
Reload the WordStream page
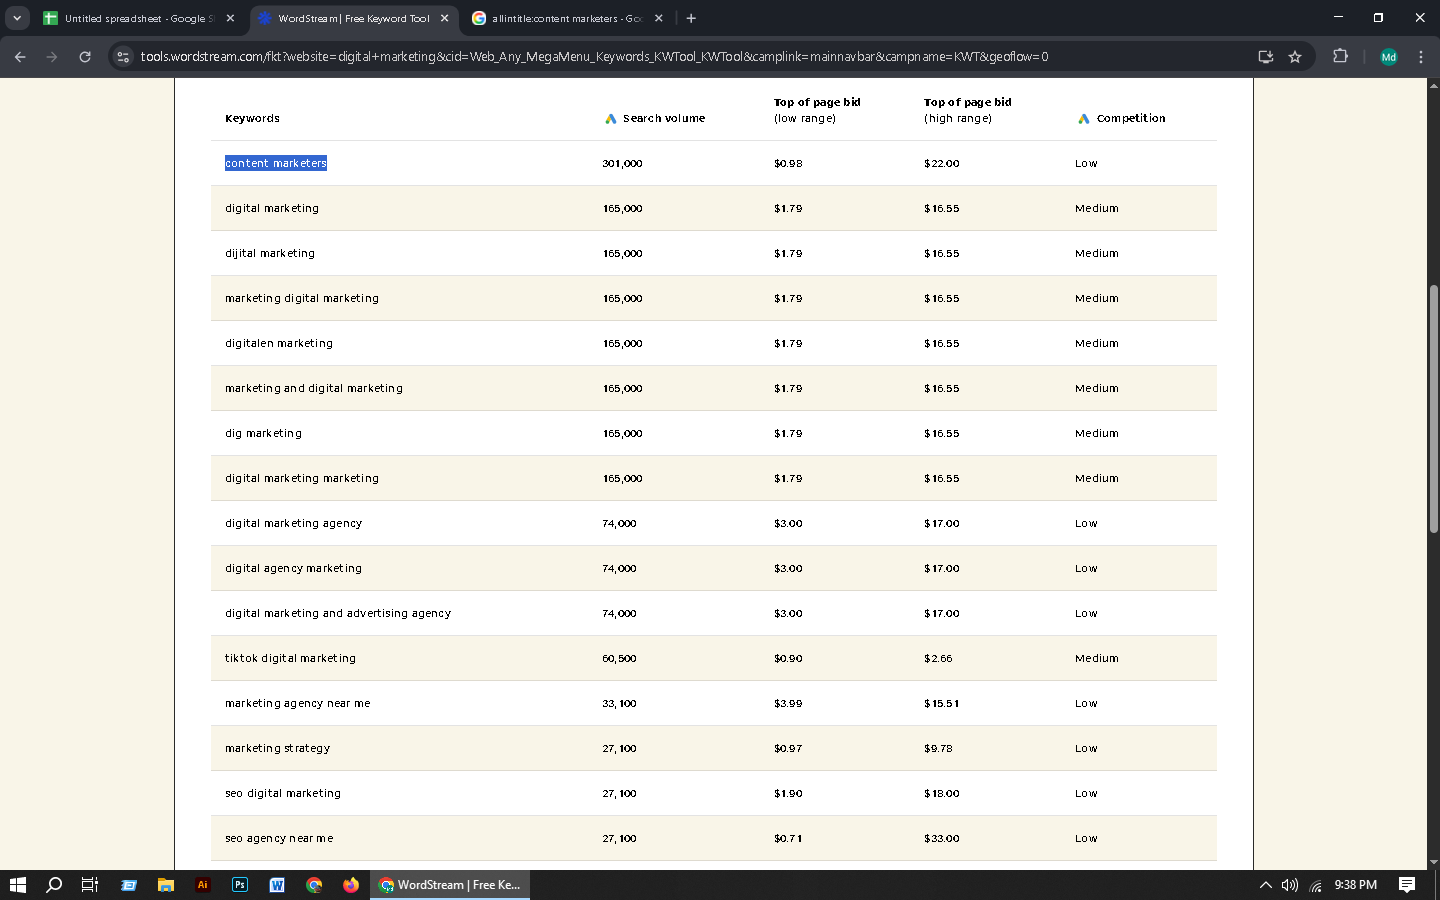tap(85, 57)
